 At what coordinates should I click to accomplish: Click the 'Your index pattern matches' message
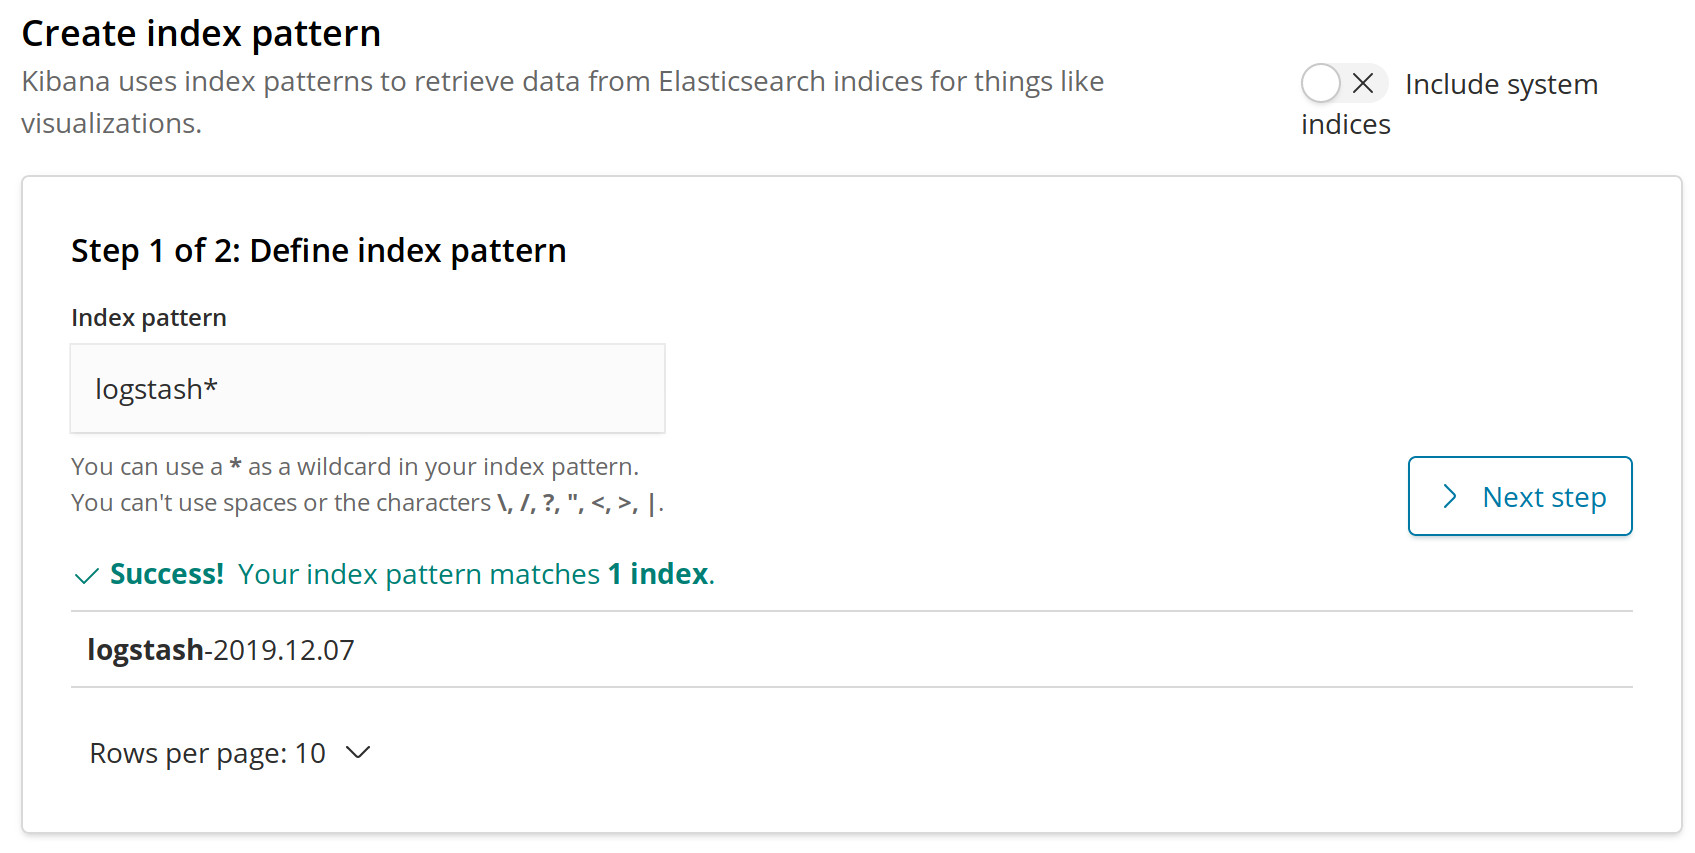coord(419,574)
